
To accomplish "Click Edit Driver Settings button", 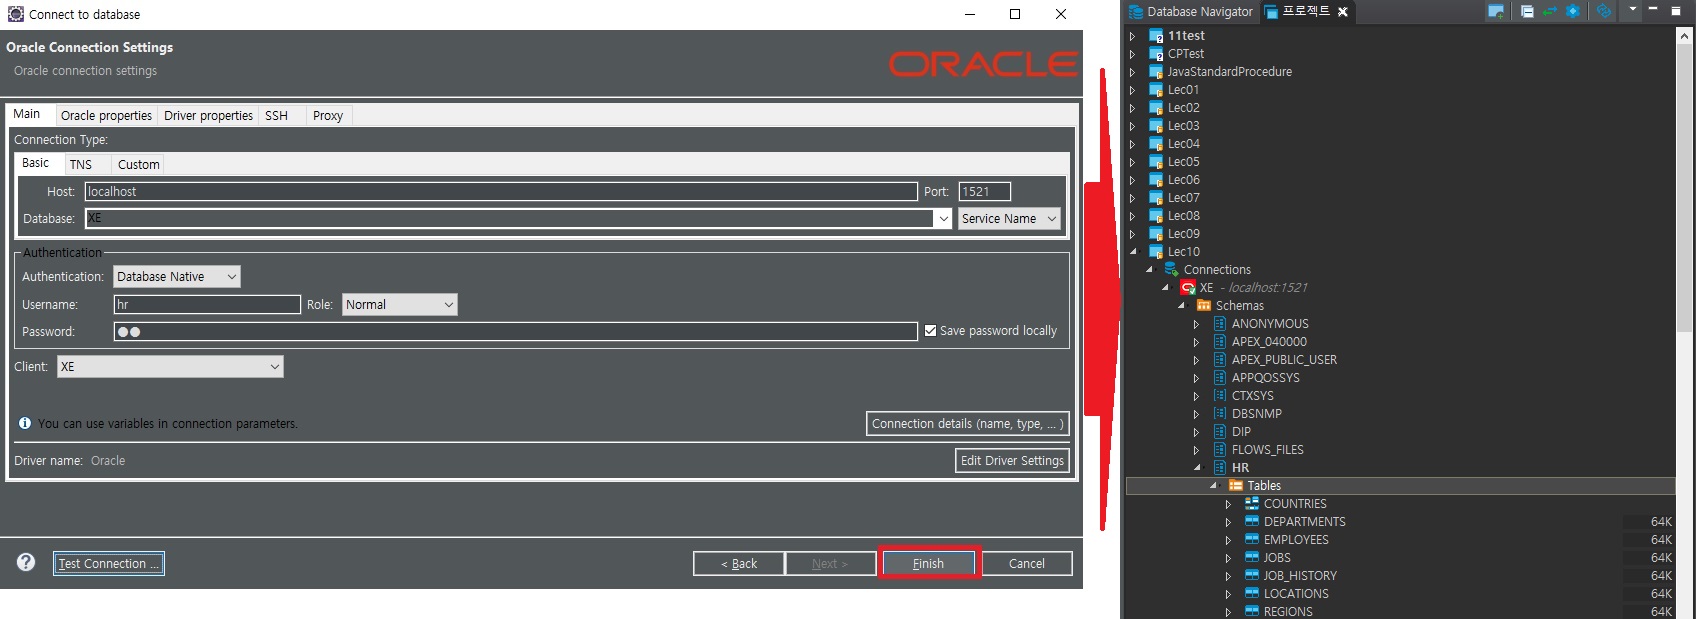I will [x=1012, y=461].
